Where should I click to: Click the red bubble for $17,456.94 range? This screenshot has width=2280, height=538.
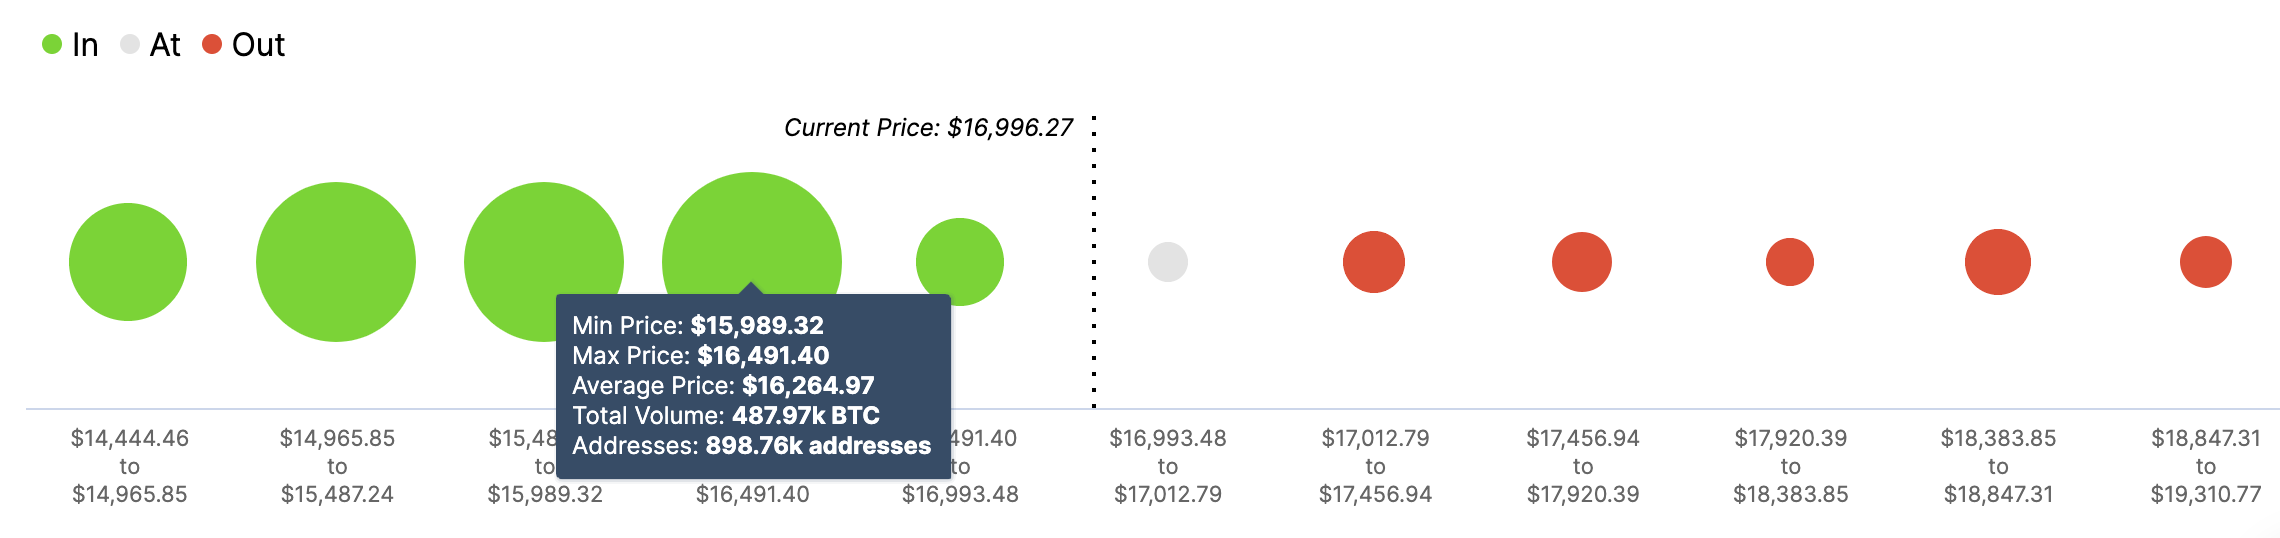tap(1582, 262)
